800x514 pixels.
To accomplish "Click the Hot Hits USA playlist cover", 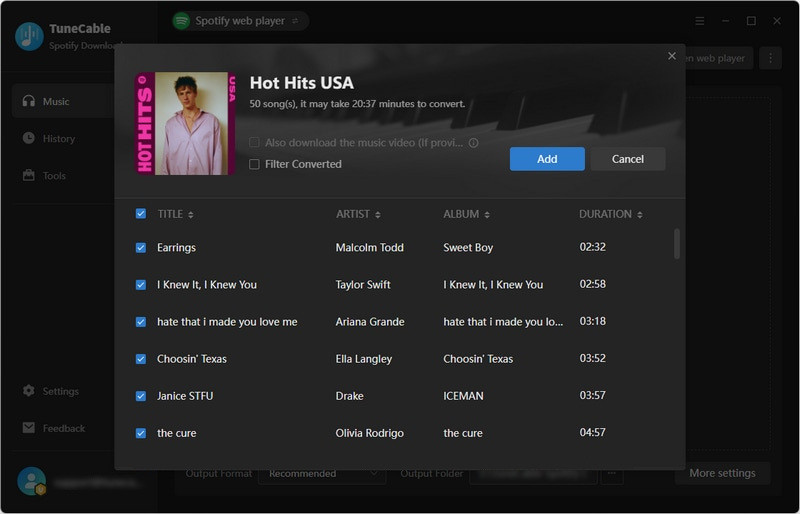I will [x=185, y=124].
